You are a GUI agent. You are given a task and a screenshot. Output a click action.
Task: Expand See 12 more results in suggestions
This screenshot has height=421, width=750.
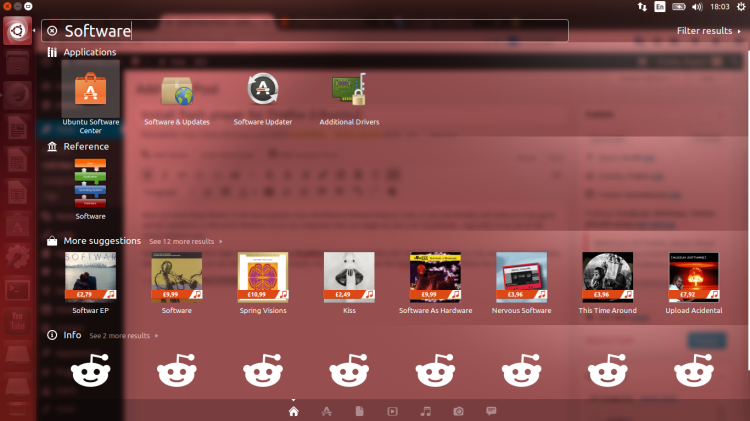click(x=186, y=242)
